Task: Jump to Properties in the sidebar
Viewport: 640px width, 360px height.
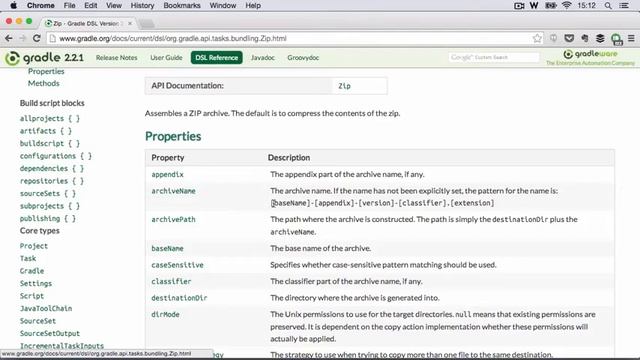Action: click(x=46, y=71)
